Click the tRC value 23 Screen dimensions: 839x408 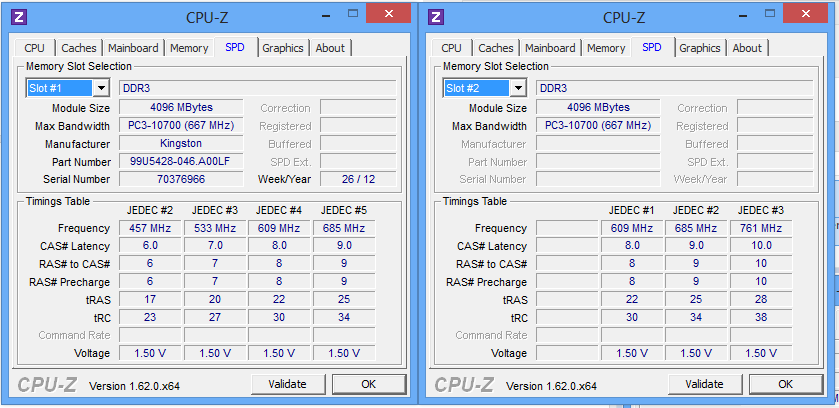coord(150,318)
